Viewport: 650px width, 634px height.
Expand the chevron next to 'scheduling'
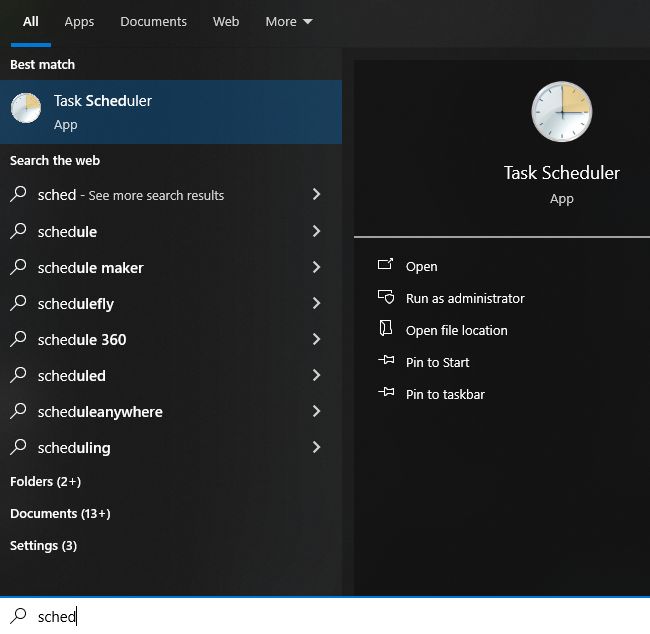pyautogui.click(x=316, y=447)
